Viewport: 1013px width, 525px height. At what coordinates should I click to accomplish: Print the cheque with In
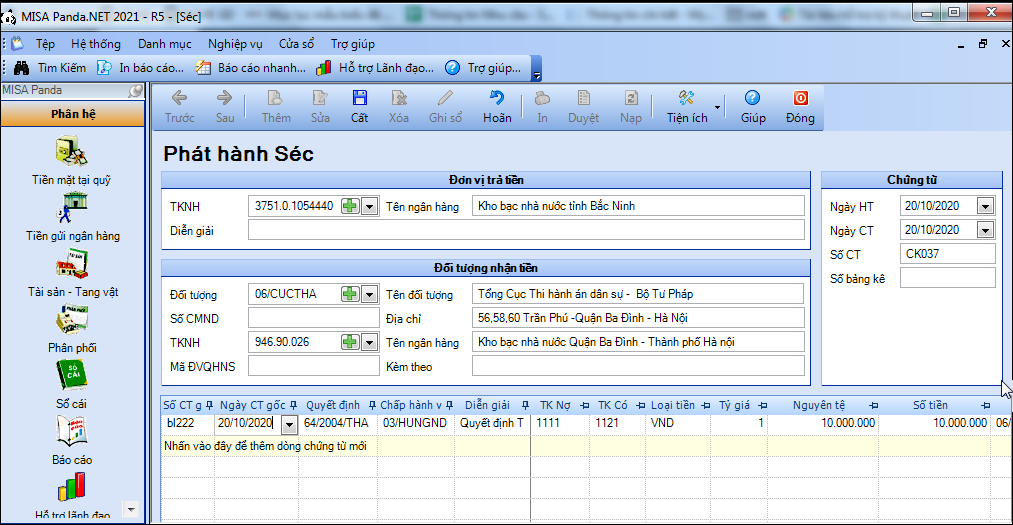(542, 107)
